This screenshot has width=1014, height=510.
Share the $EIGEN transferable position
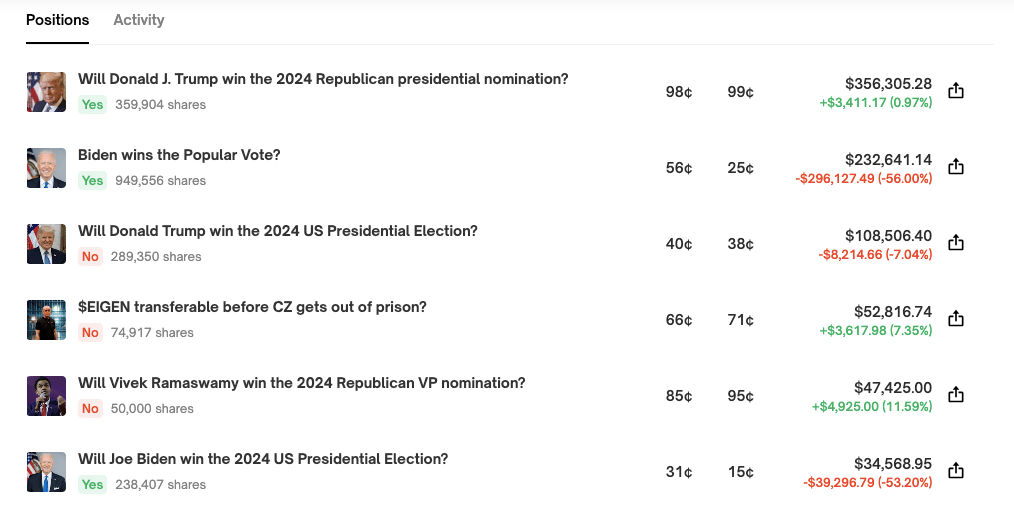coord(955,319)
